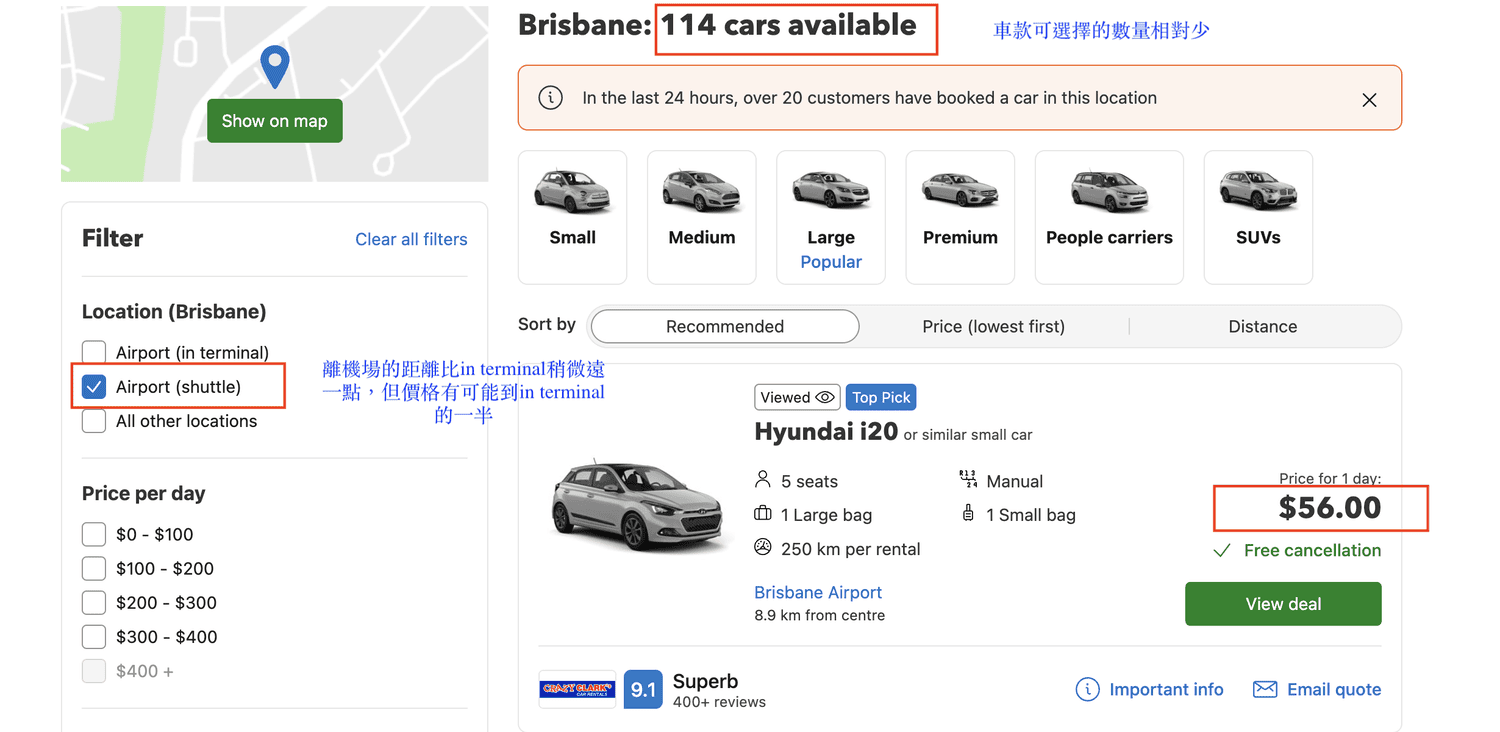Check the $0 - $100 price checkbox

[x=94, y=534]
